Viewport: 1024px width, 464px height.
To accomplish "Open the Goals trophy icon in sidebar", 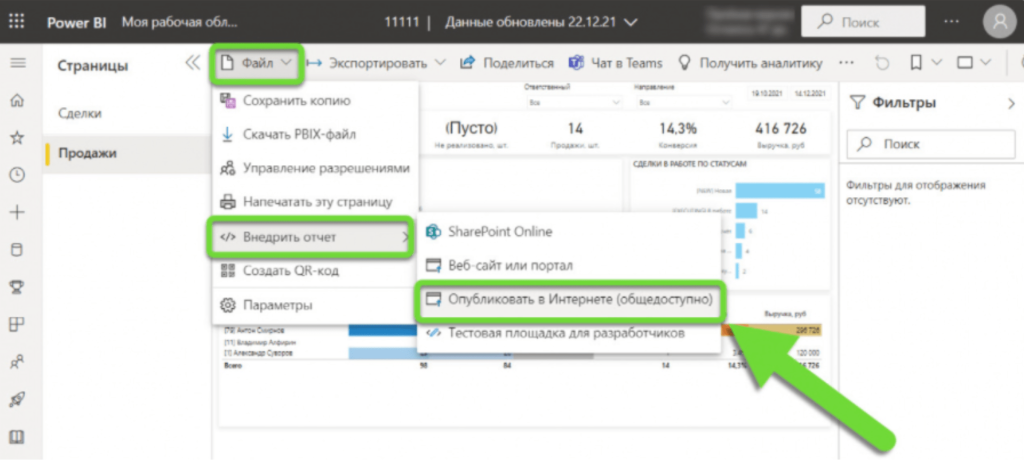I will click(17, 287).
